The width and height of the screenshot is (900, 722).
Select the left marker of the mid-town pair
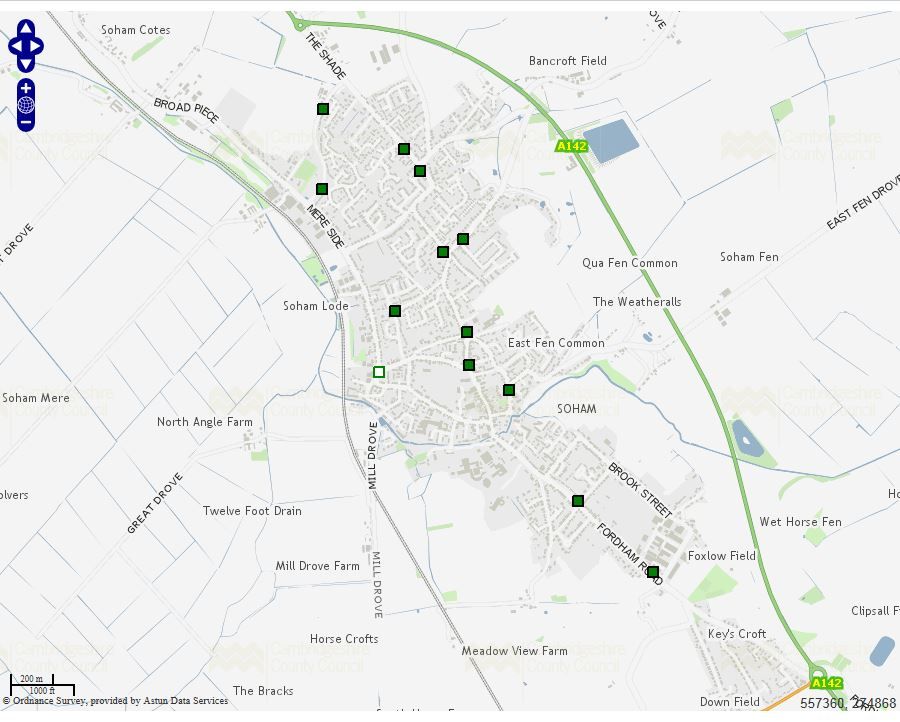click(443, 252)
